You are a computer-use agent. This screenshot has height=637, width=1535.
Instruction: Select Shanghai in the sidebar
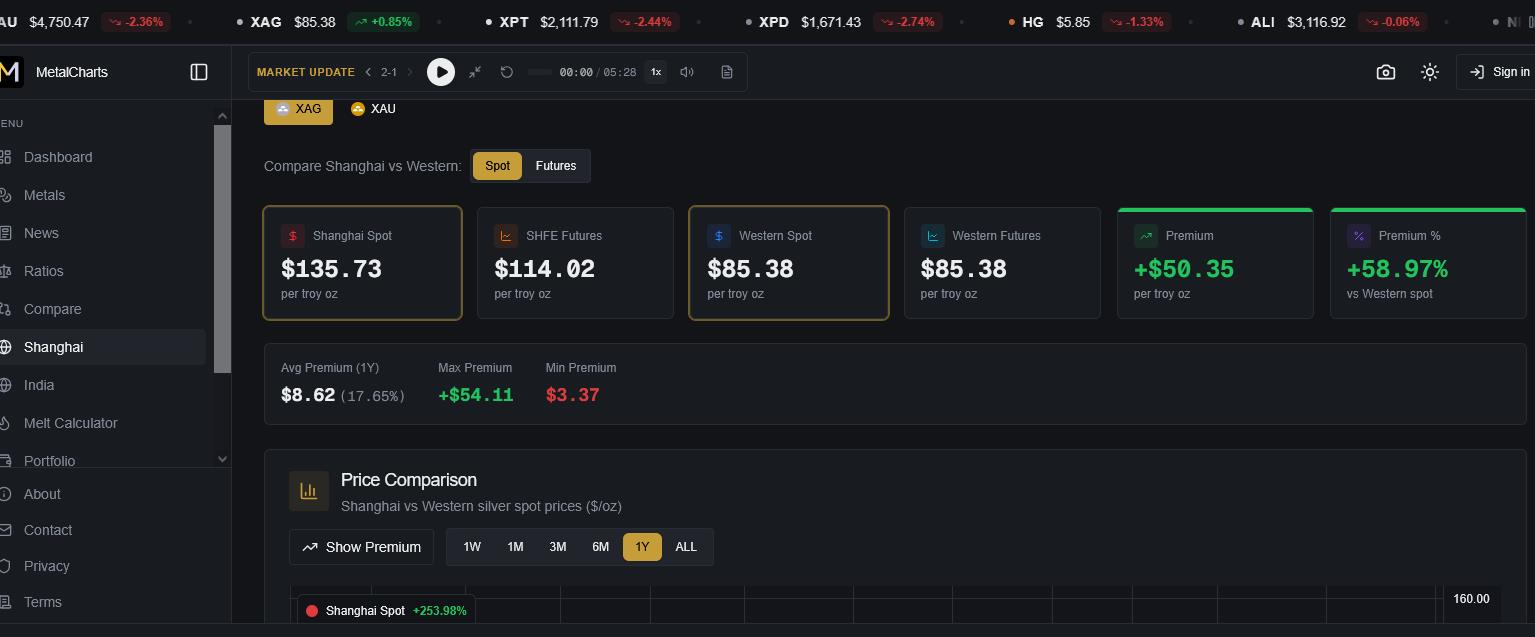103,347
